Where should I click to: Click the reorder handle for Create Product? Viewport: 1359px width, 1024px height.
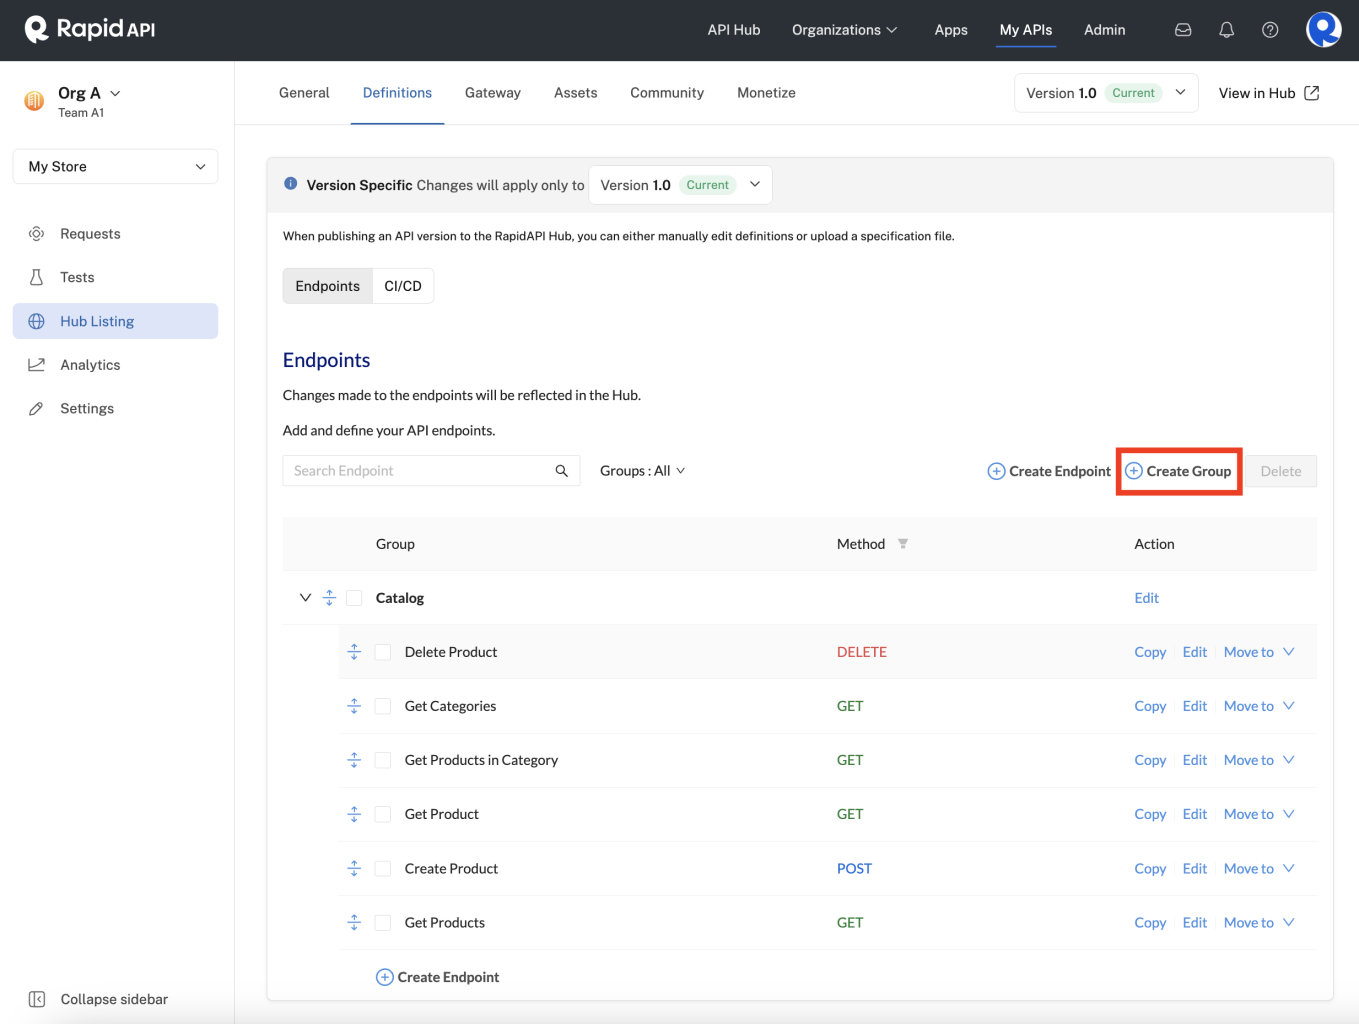coord(354,868)
